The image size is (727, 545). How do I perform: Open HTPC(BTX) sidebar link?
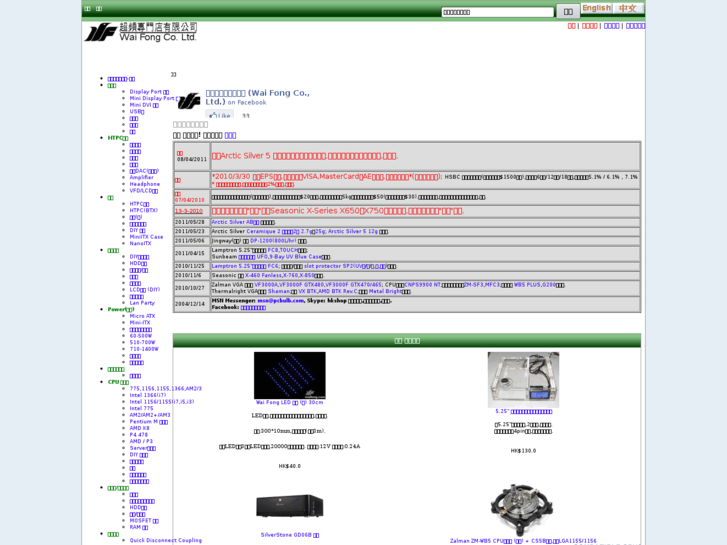143,210
